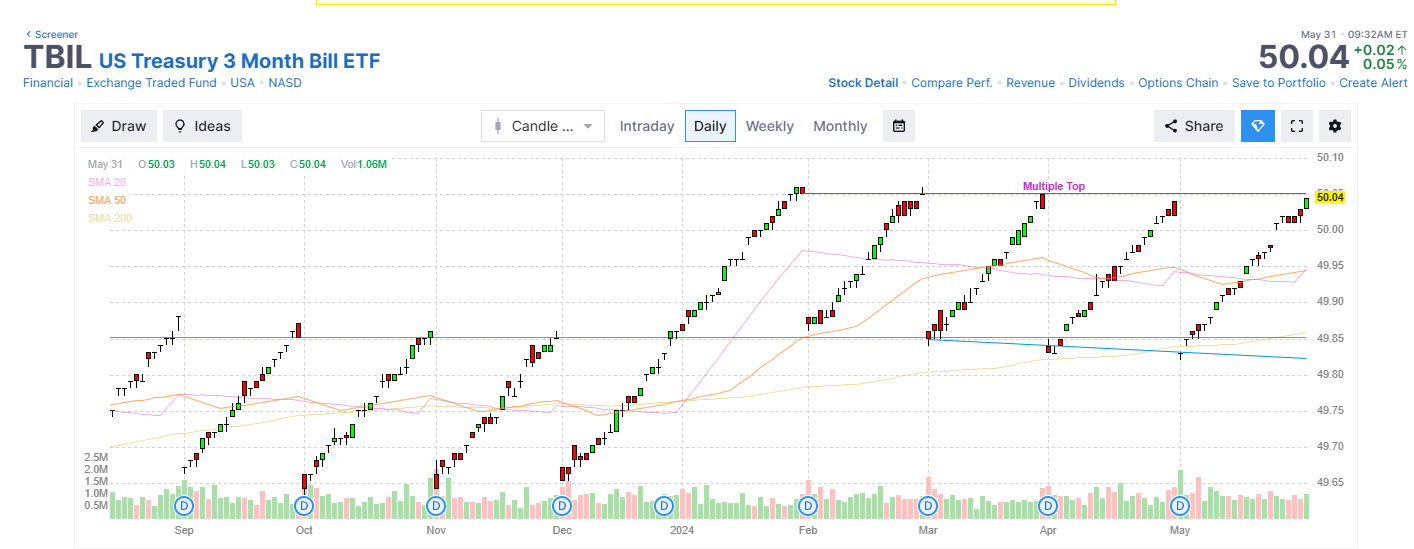The height and width of the screenshot is (549, 1414).
Task: Select the SMA 50 legend label
Action: (x=107, y=200)
